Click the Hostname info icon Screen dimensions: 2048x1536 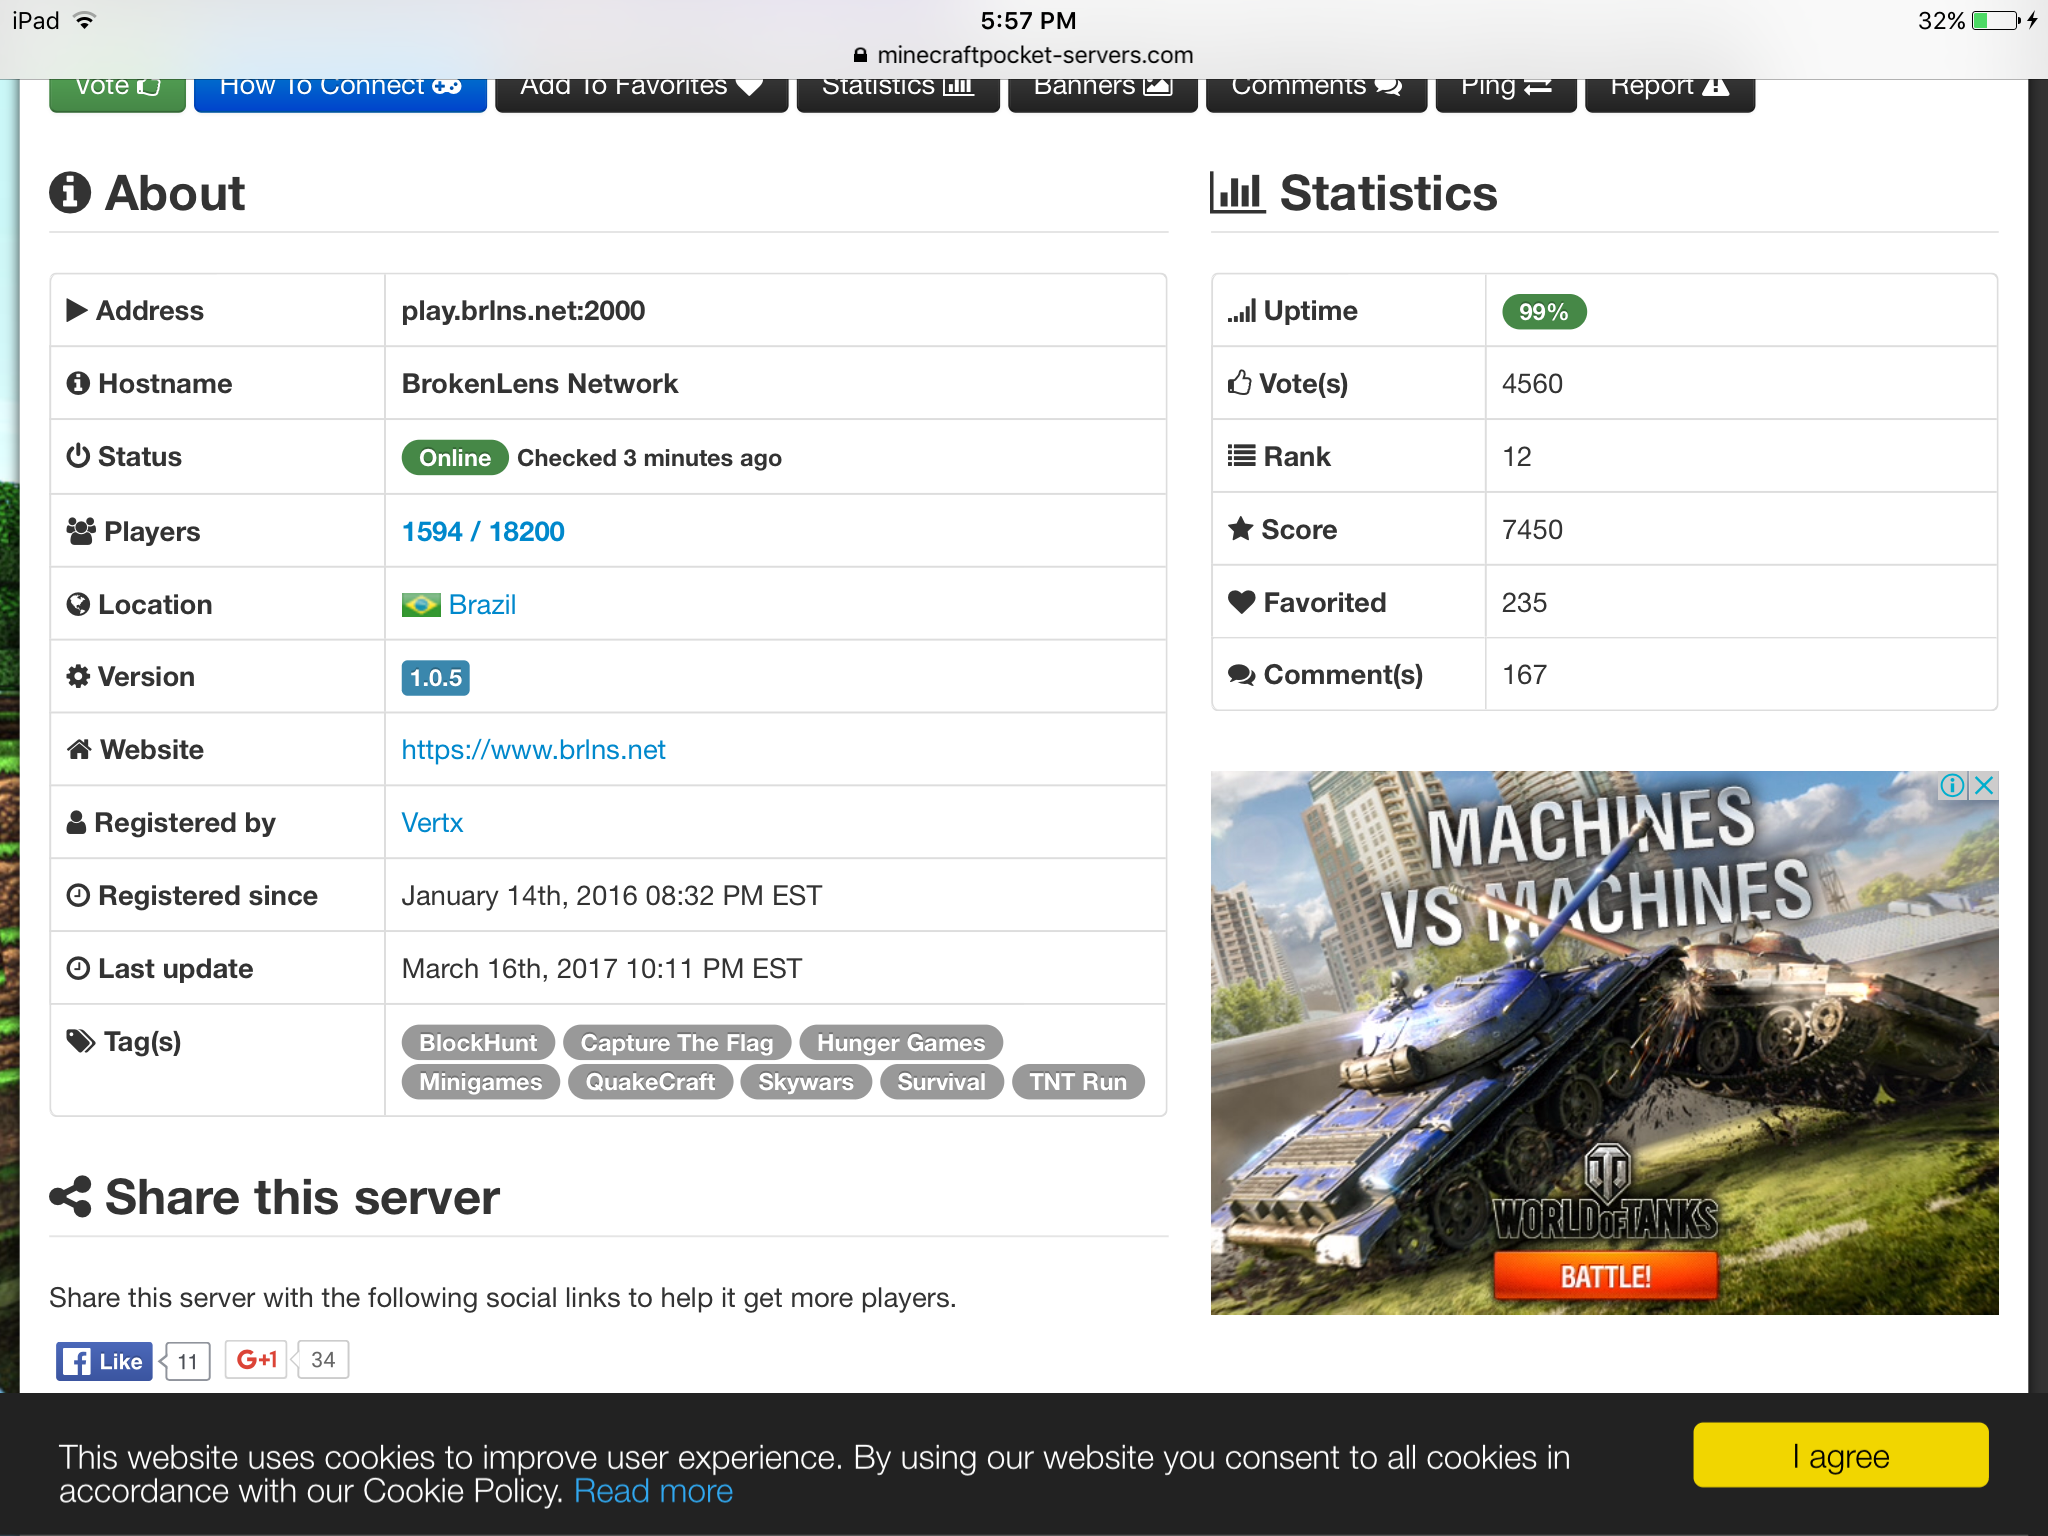(78, 383)
